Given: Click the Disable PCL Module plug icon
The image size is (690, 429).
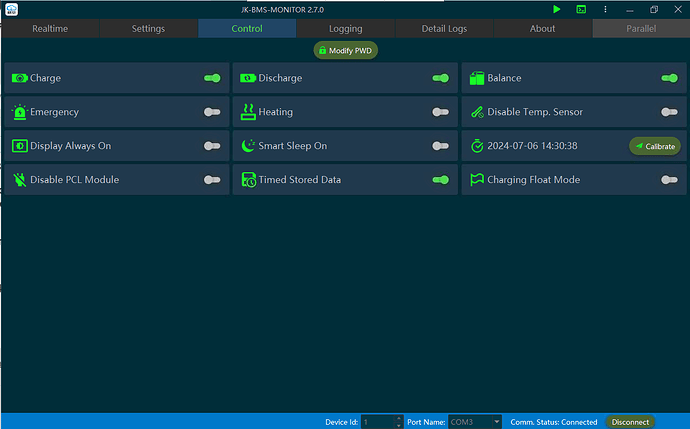Looking at the screenshot, I should (19, 180).
